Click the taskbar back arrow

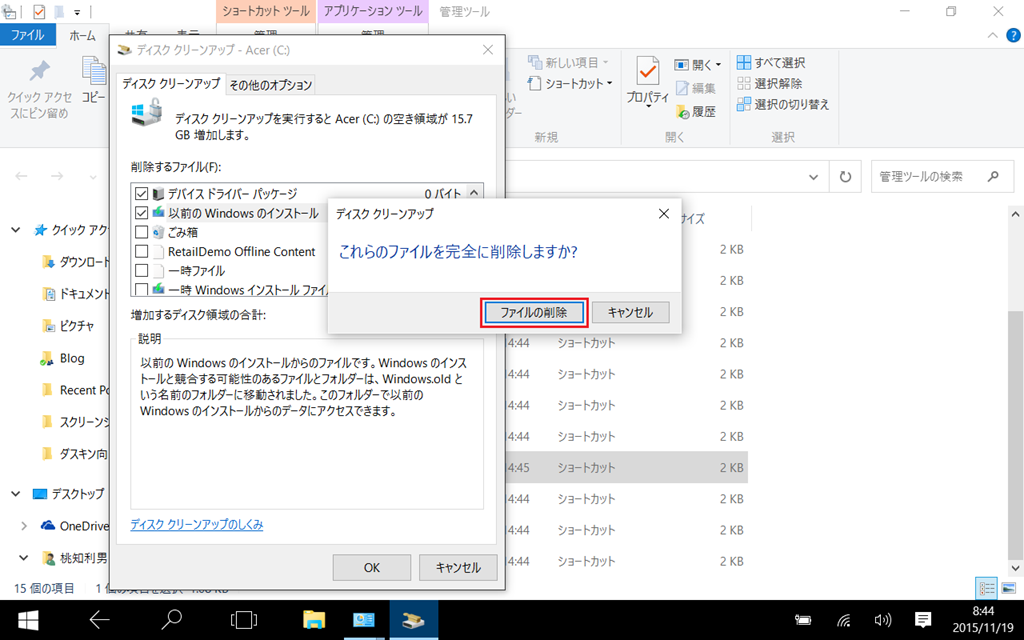[x=99, y=620]
